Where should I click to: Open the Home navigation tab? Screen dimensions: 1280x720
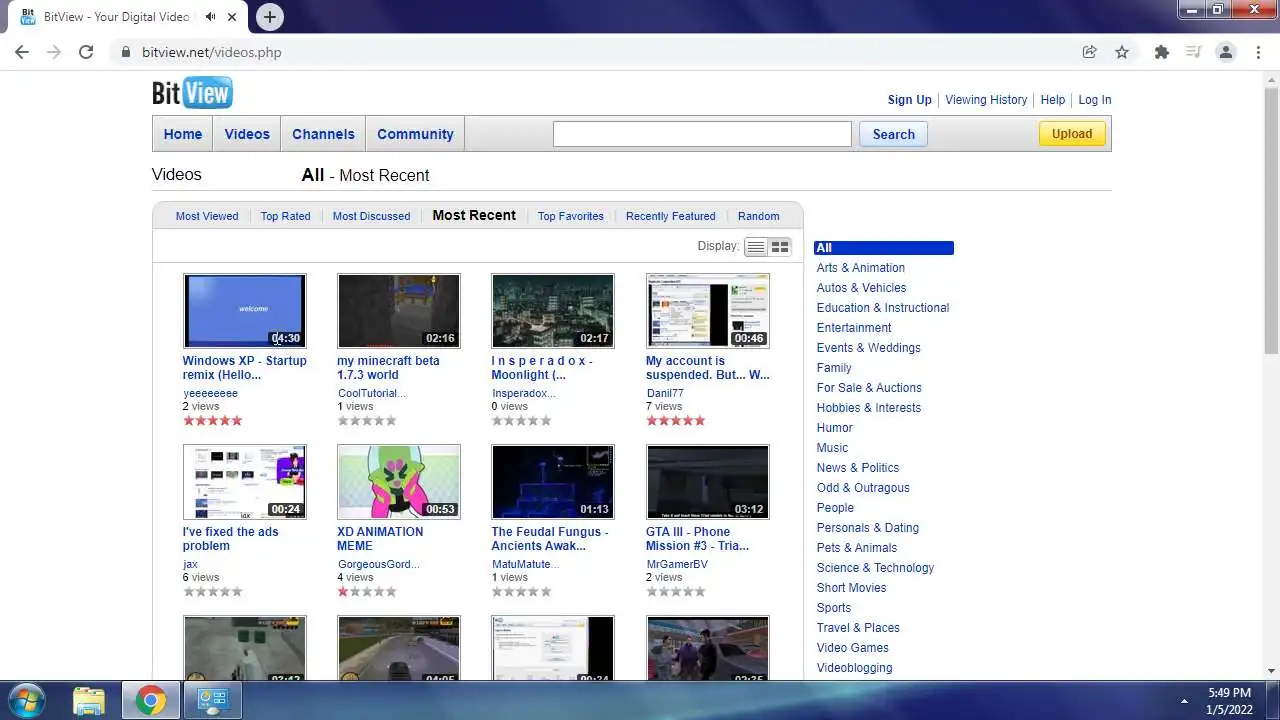pyautogui.click(x=183, y=134)
